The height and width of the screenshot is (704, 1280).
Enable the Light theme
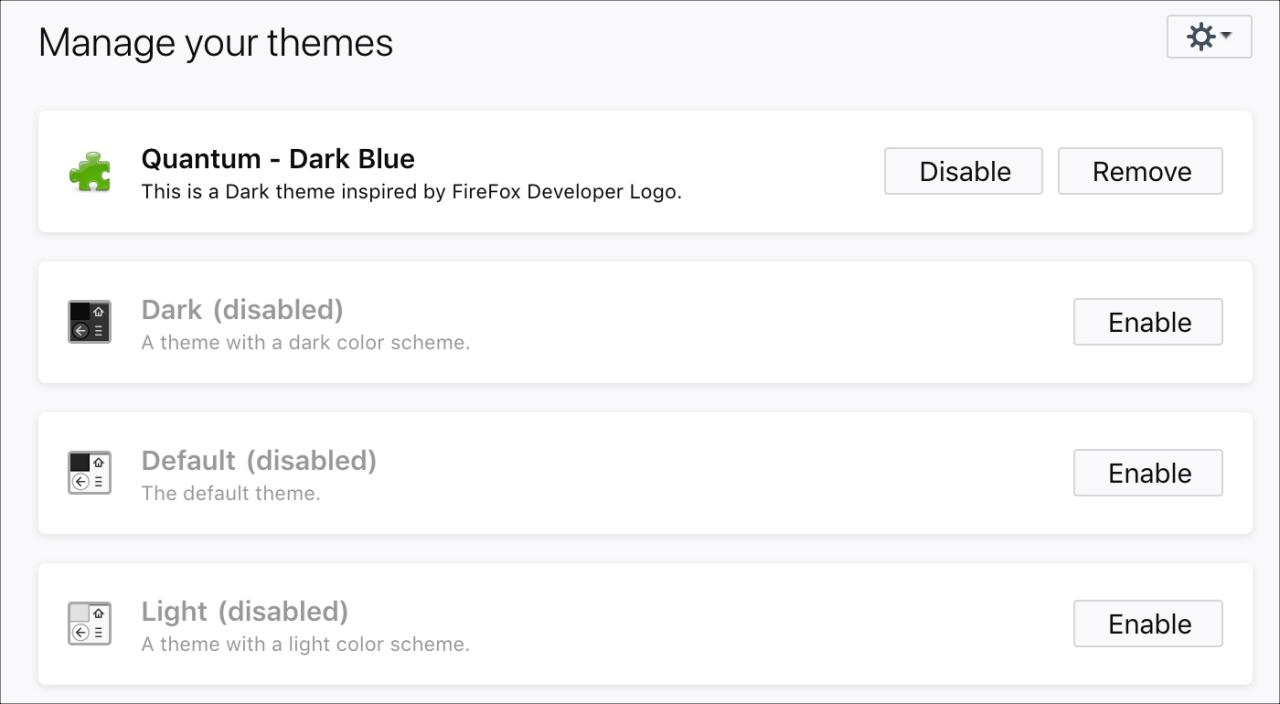click(1148, 624)
